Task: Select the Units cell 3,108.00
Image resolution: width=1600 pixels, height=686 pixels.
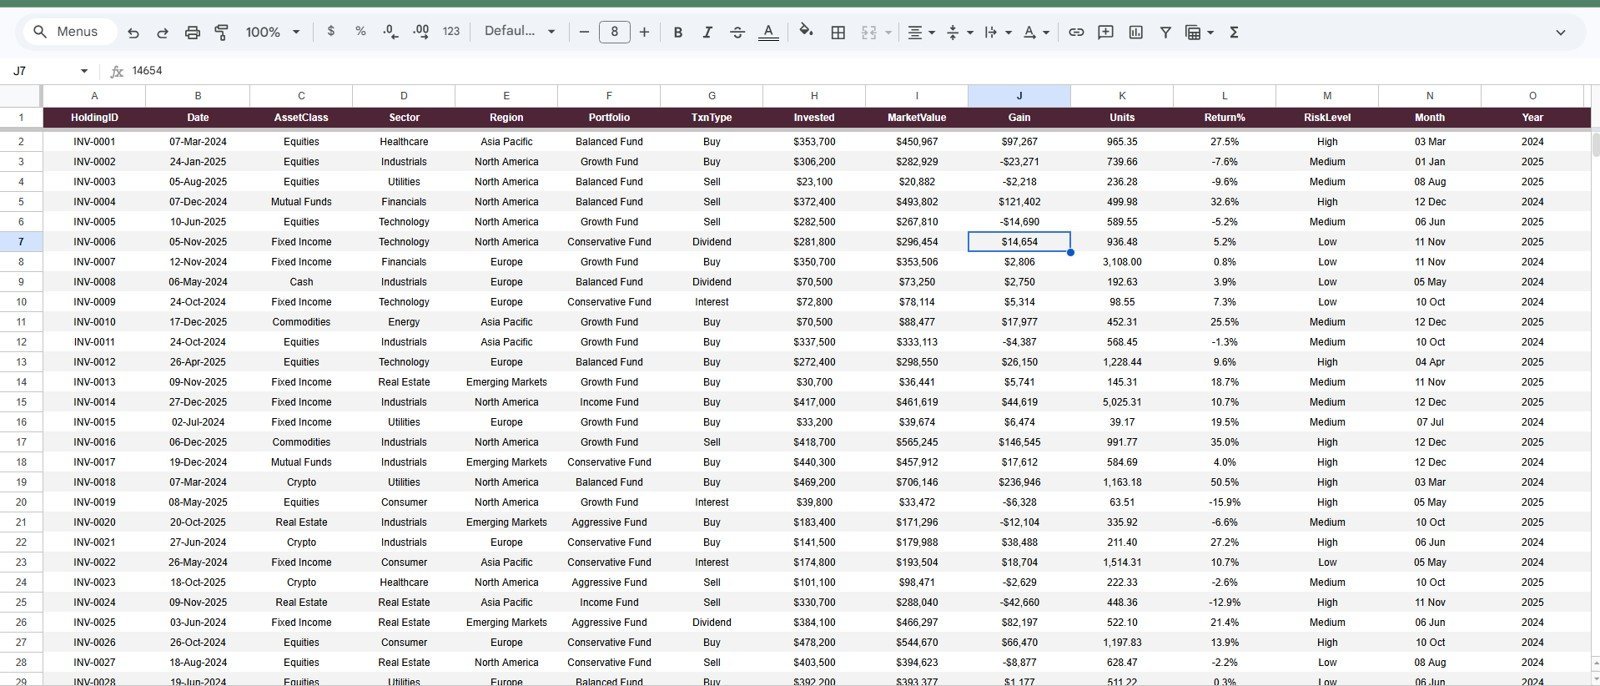Action: pos(1122,262)
